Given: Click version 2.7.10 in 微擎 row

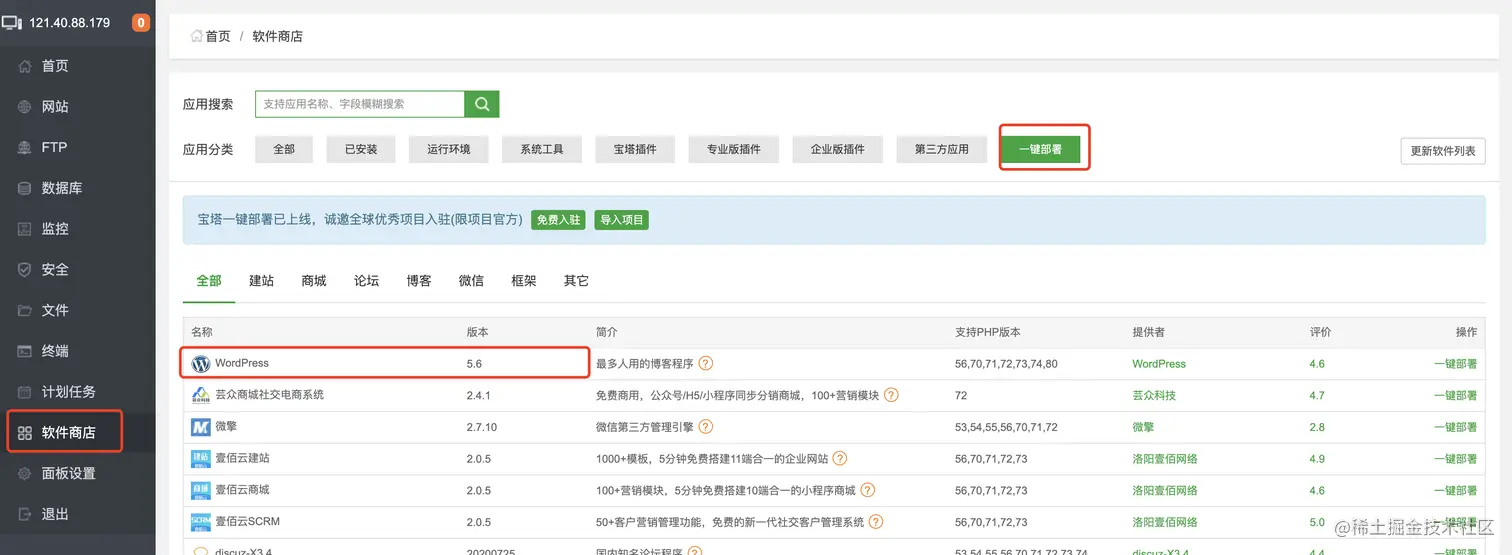Looking at the screenshot, I should (482, 427).
